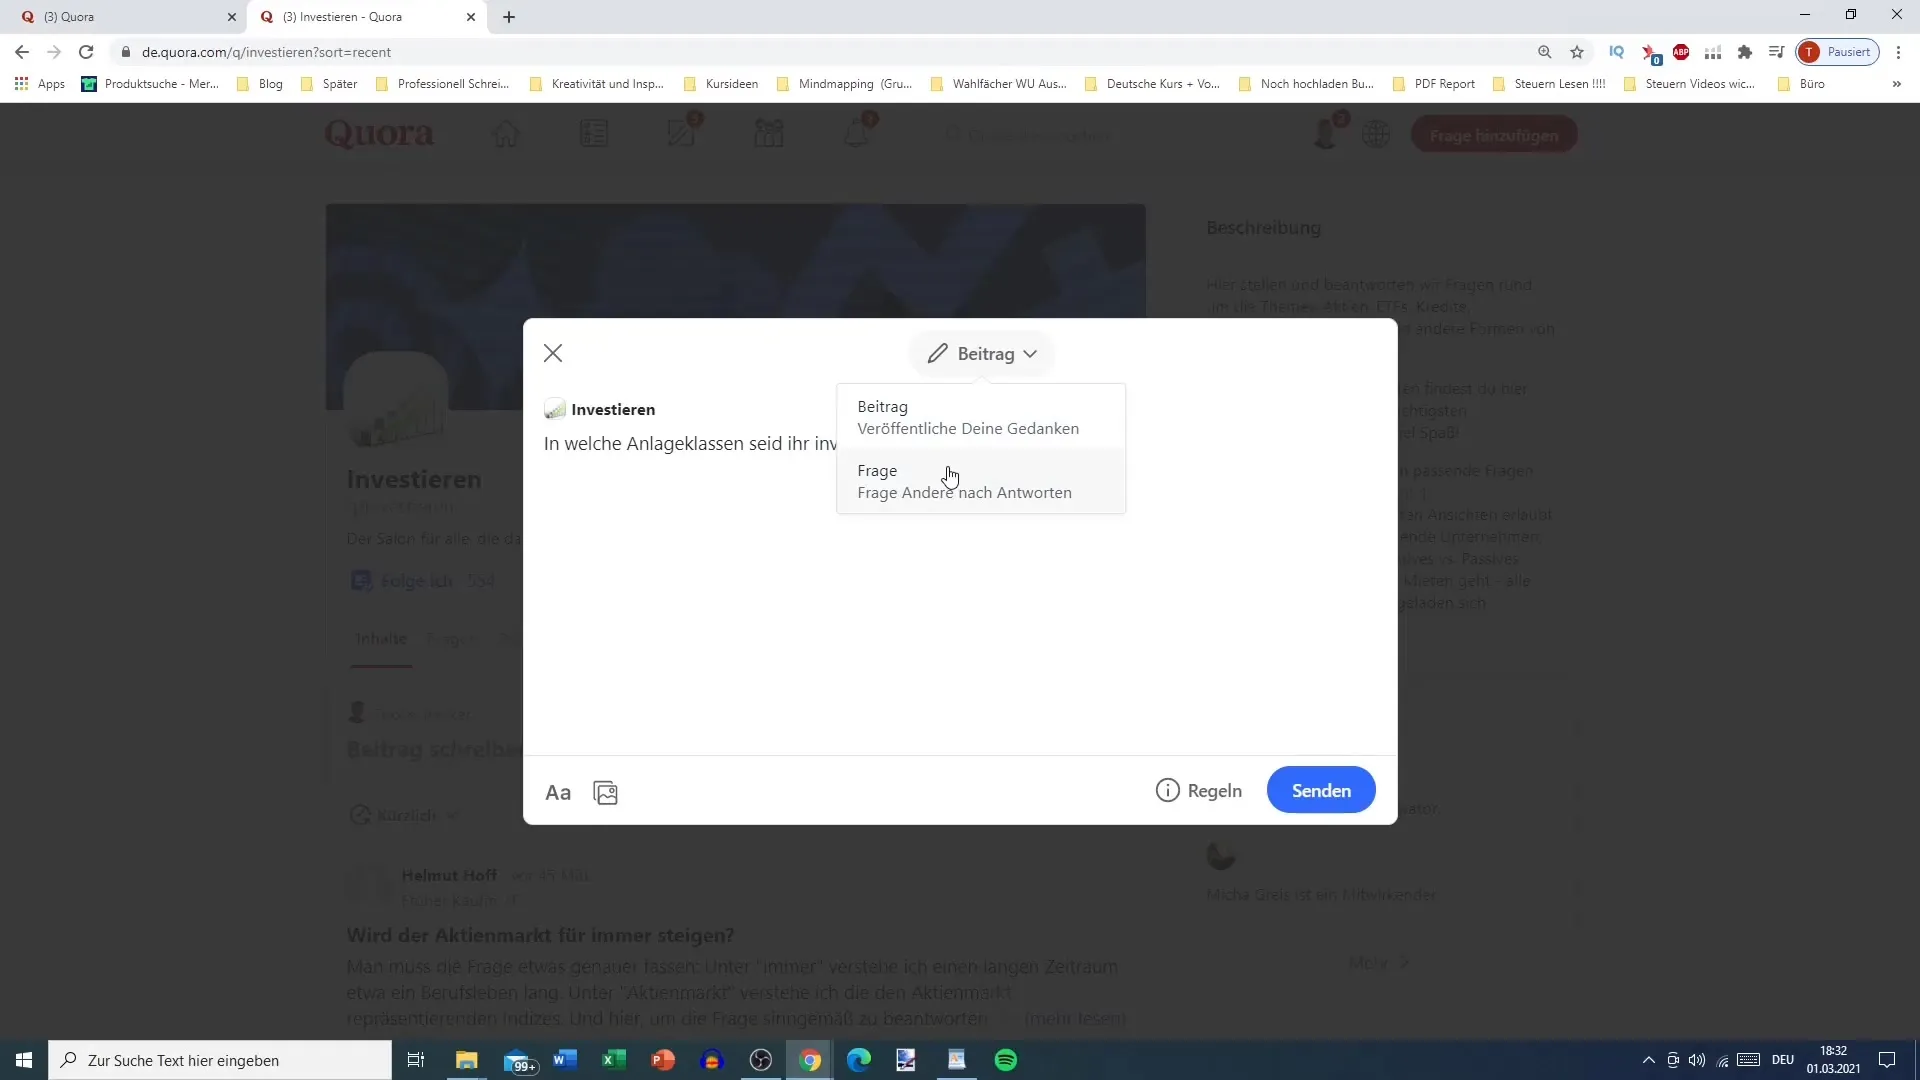The image size is (1920, 1080).
Task: Click the address bar URL
Action: pyautogui.click(x=266, y=52)
